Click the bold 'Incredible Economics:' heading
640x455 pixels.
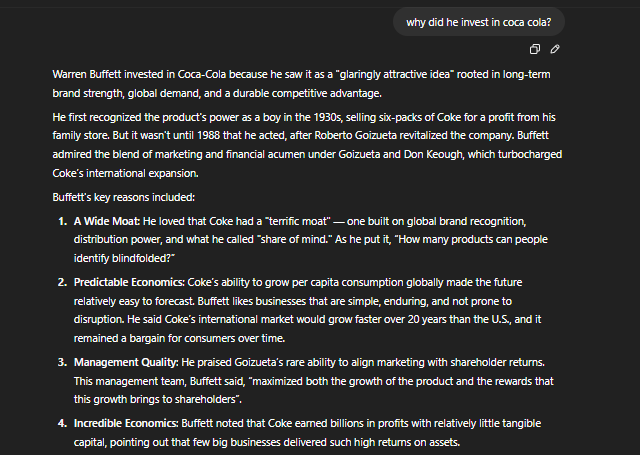(x=126, y=423)
